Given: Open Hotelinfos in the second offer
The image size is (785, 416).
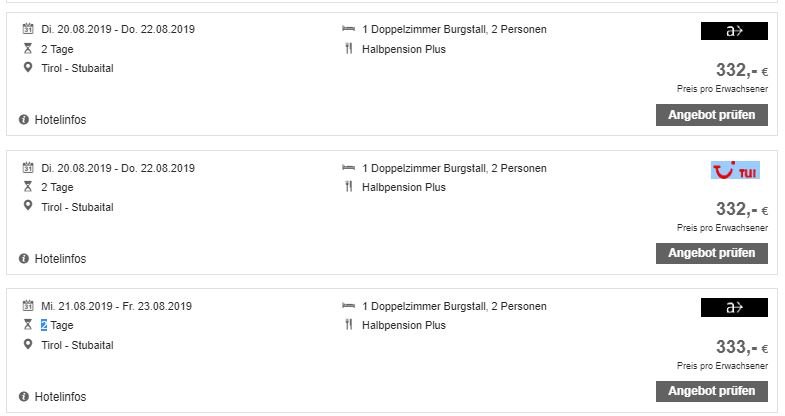Looking at the screenshot, I should [60, 259].
